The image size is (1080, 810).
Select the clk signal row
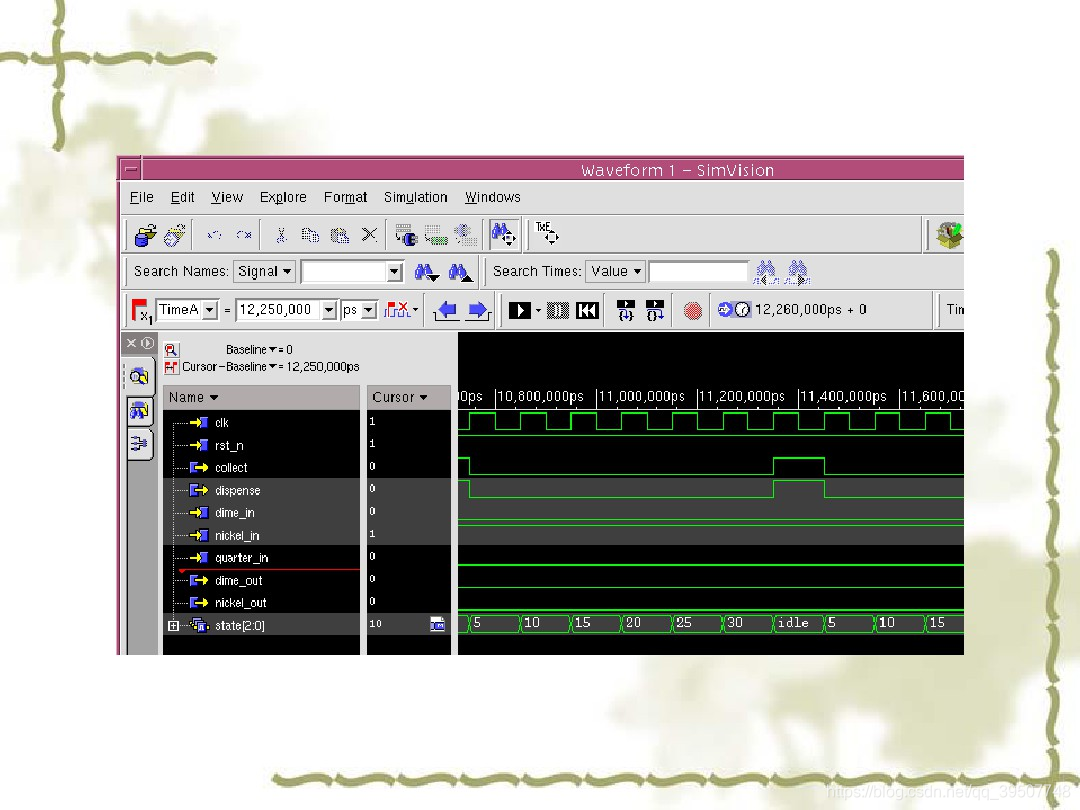[x=262, y=422]
